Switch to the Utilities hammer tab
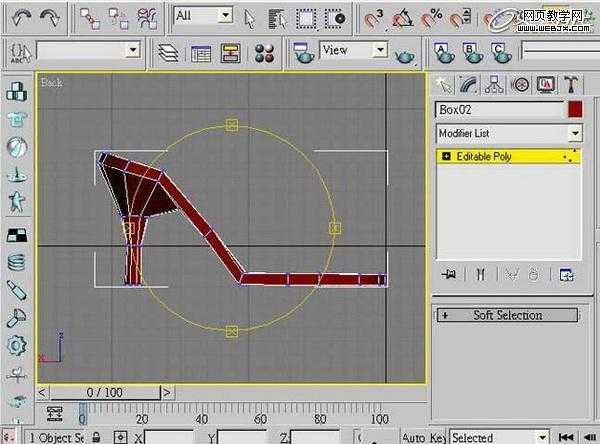The height and width of the screenshot is (444, 600). (x=571, y=85)
